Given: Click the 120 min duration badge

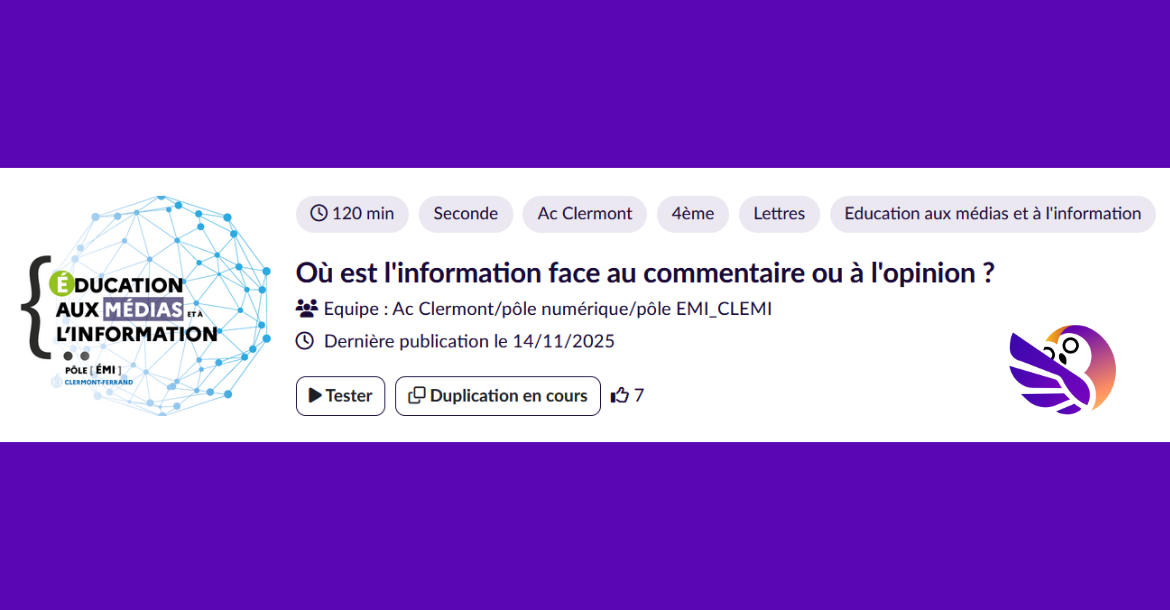Looking at the screenshot, I should click(x=352, y=213).
